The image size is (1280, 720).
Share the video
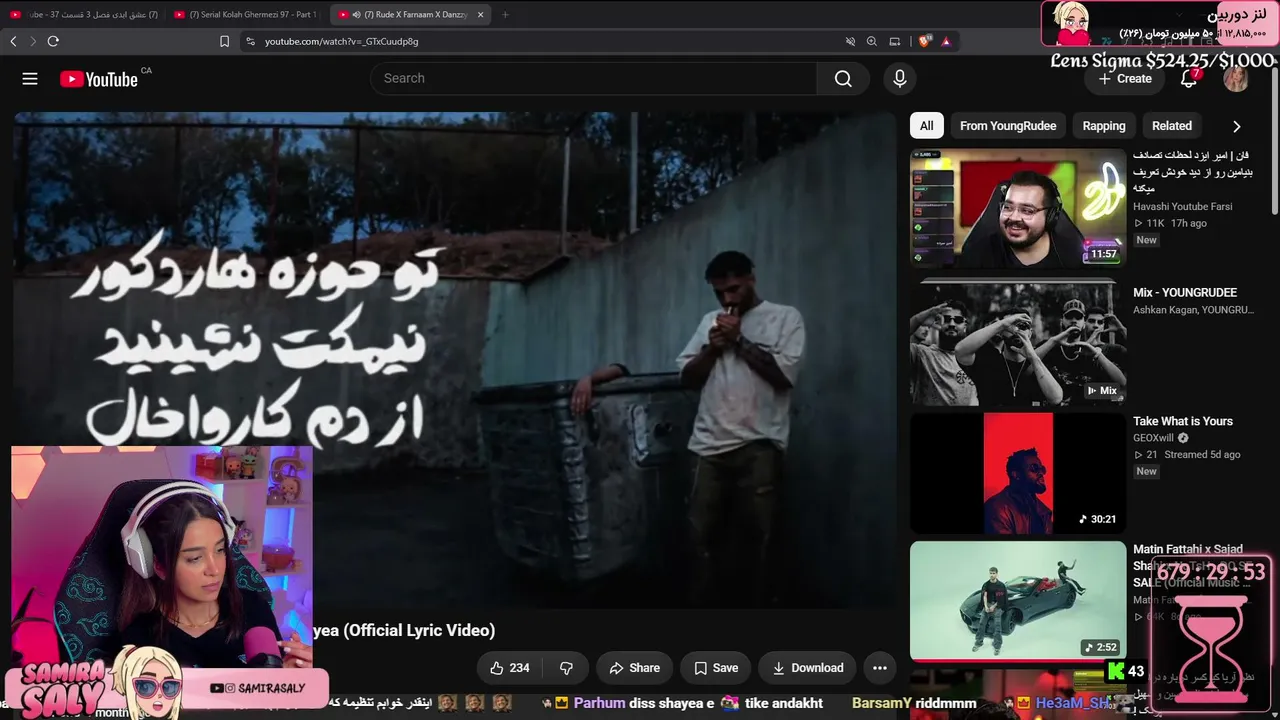tap(635, 668)
